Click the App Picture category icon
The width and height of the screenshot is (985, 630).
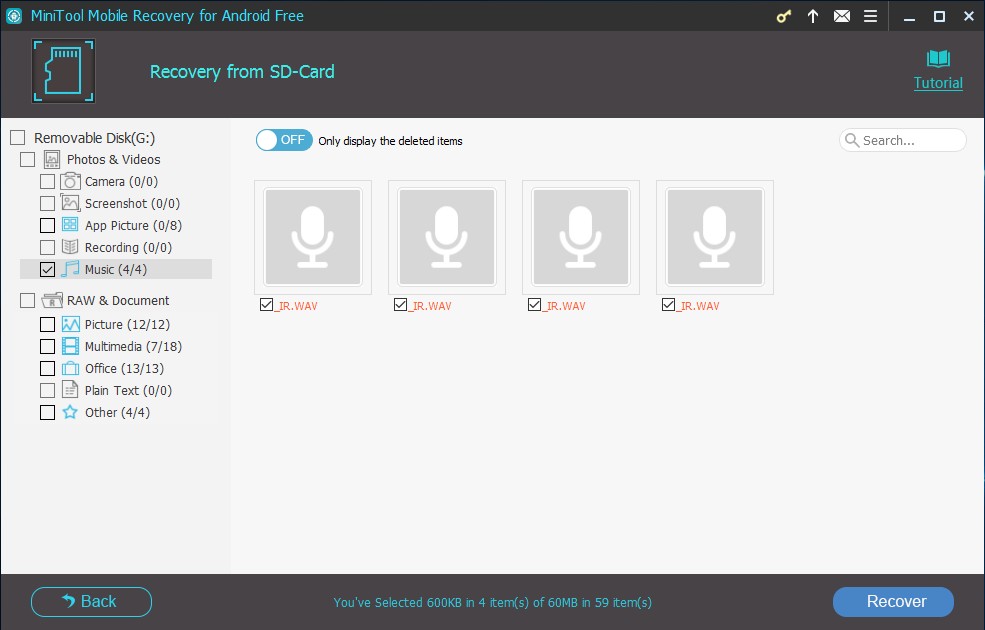(70, 225)
